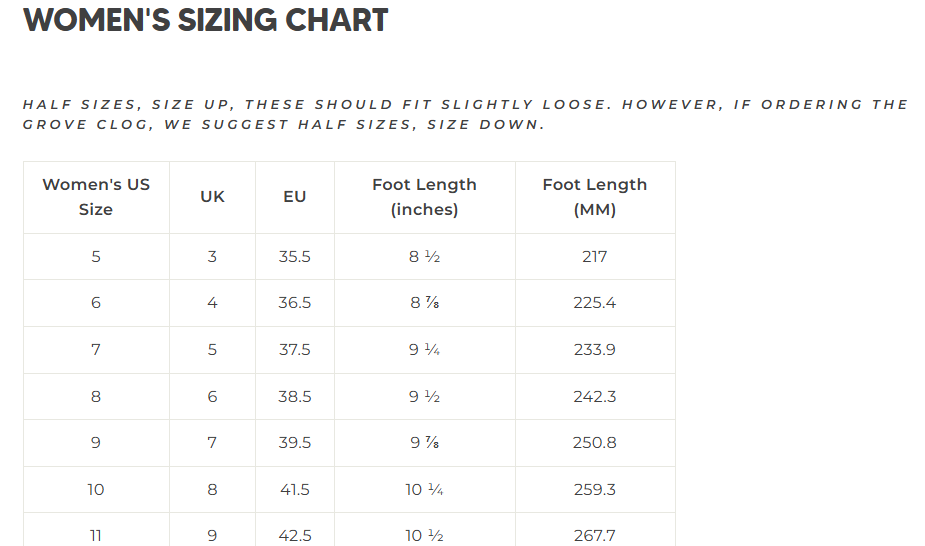Click the Women's Sizing Chart heading

click(205, 20)
